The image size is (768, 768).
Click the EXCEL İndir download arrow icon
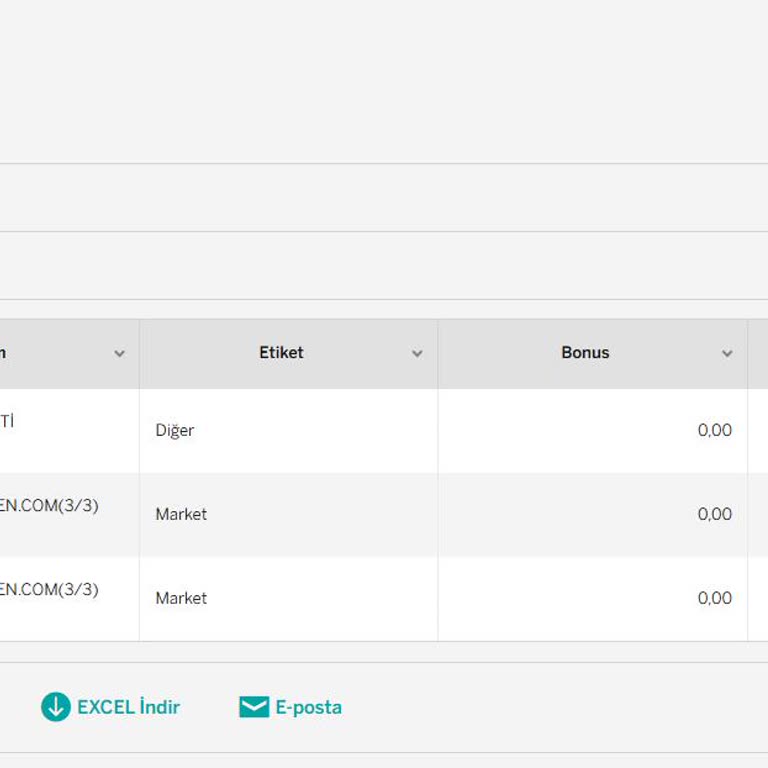(x=56, y=706)
